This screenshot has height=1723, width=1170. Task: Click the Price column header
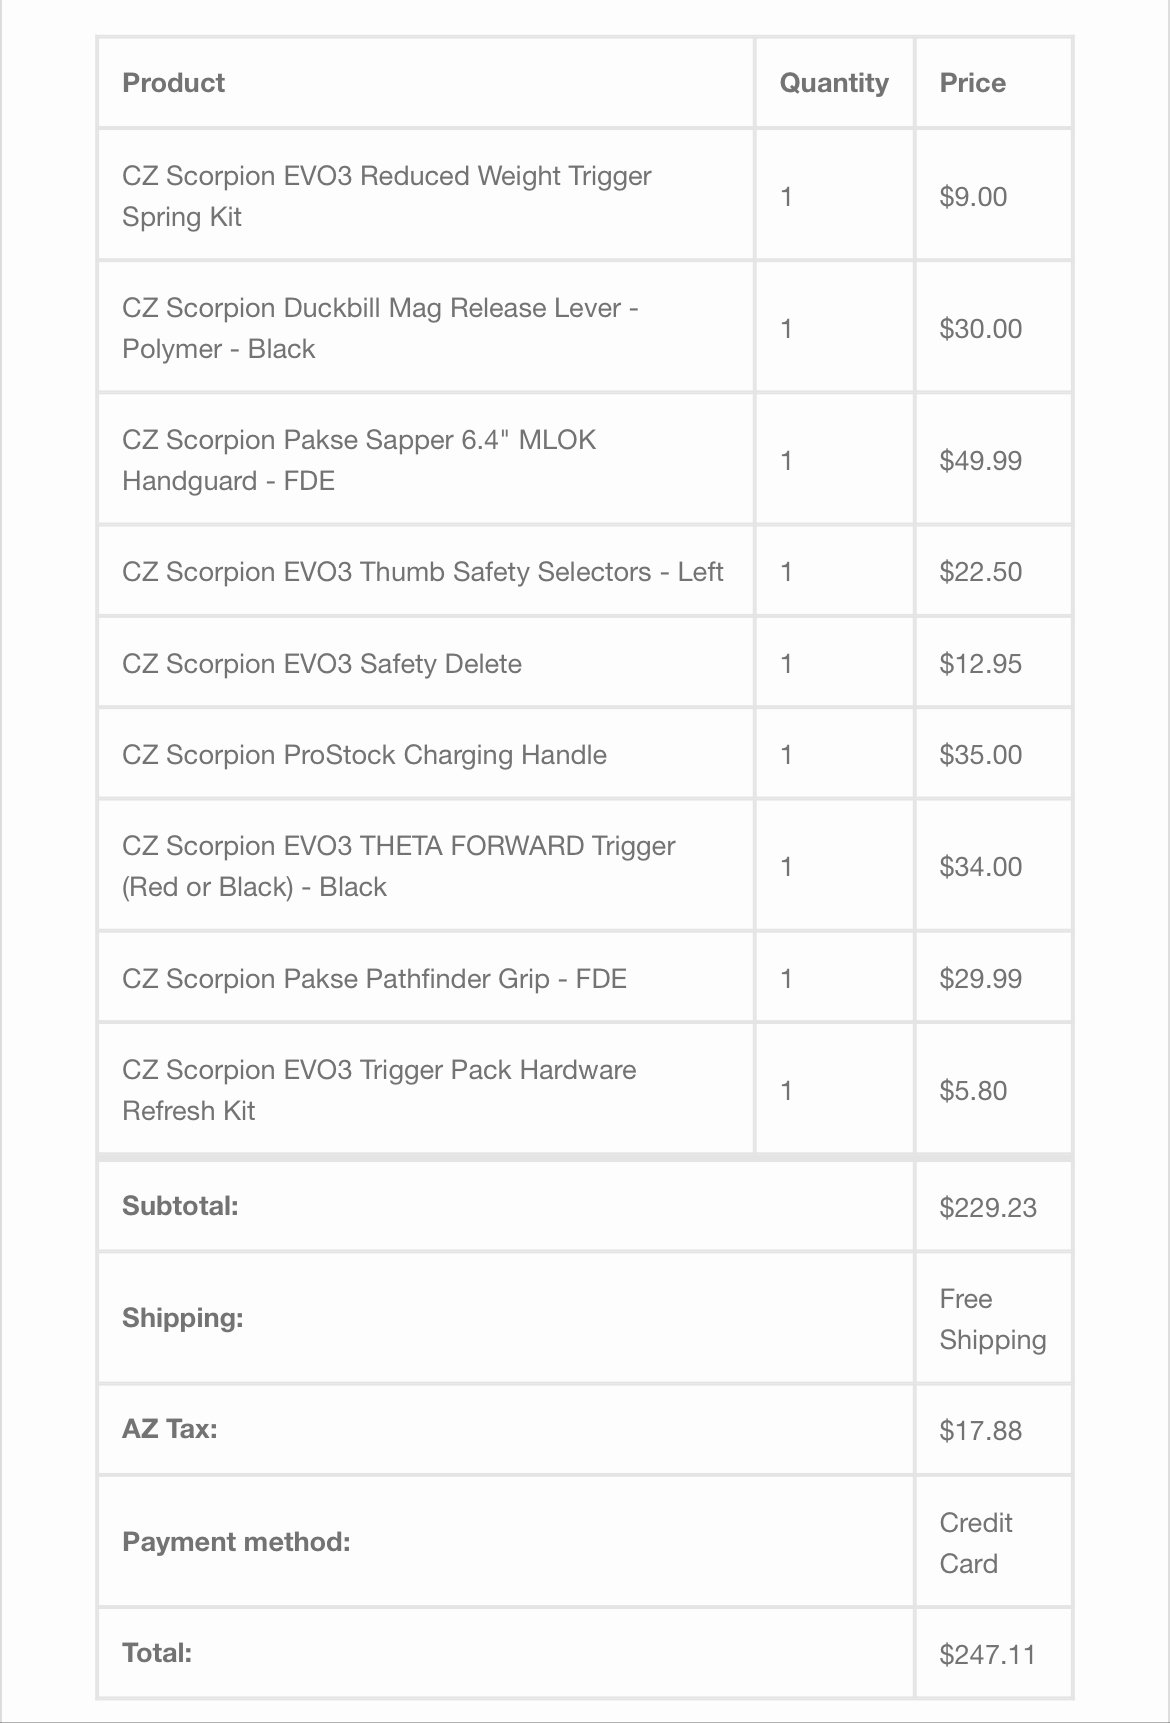tap(972, 83)
